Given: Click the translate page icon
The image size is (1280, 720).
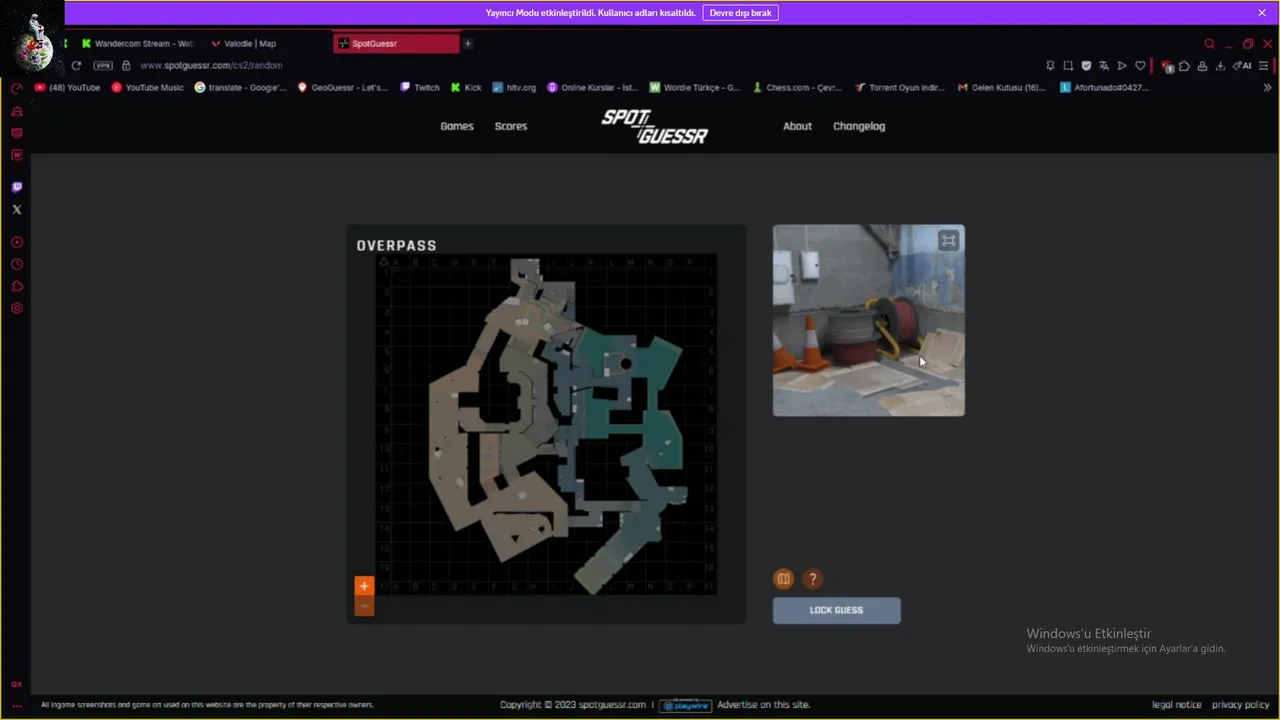Looking at the screenshot, I should [x=1104, y=66].
